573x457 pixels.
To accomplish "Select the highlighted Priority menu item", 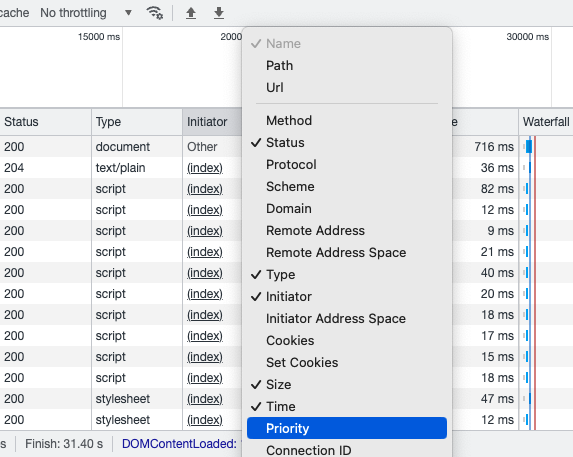I will [346, 428].
